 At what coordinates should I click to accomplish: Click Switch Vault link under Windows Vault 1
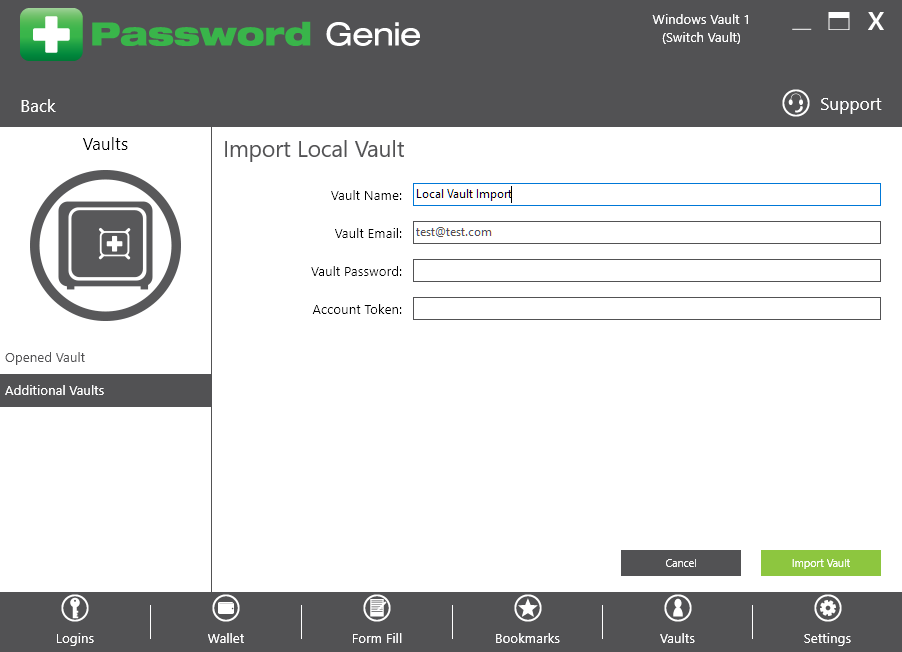tap(701, 37)
